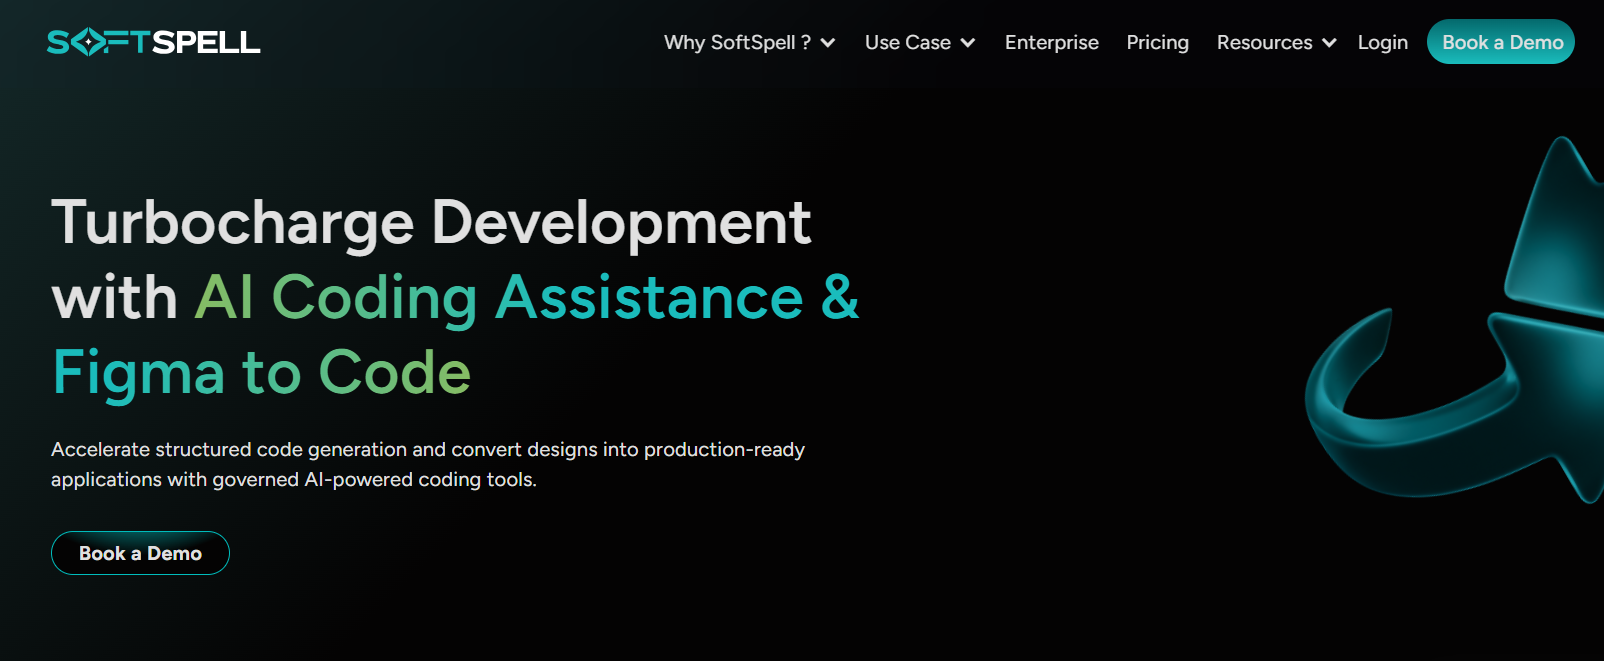Open the Resources menu

tap(1264, 42)
